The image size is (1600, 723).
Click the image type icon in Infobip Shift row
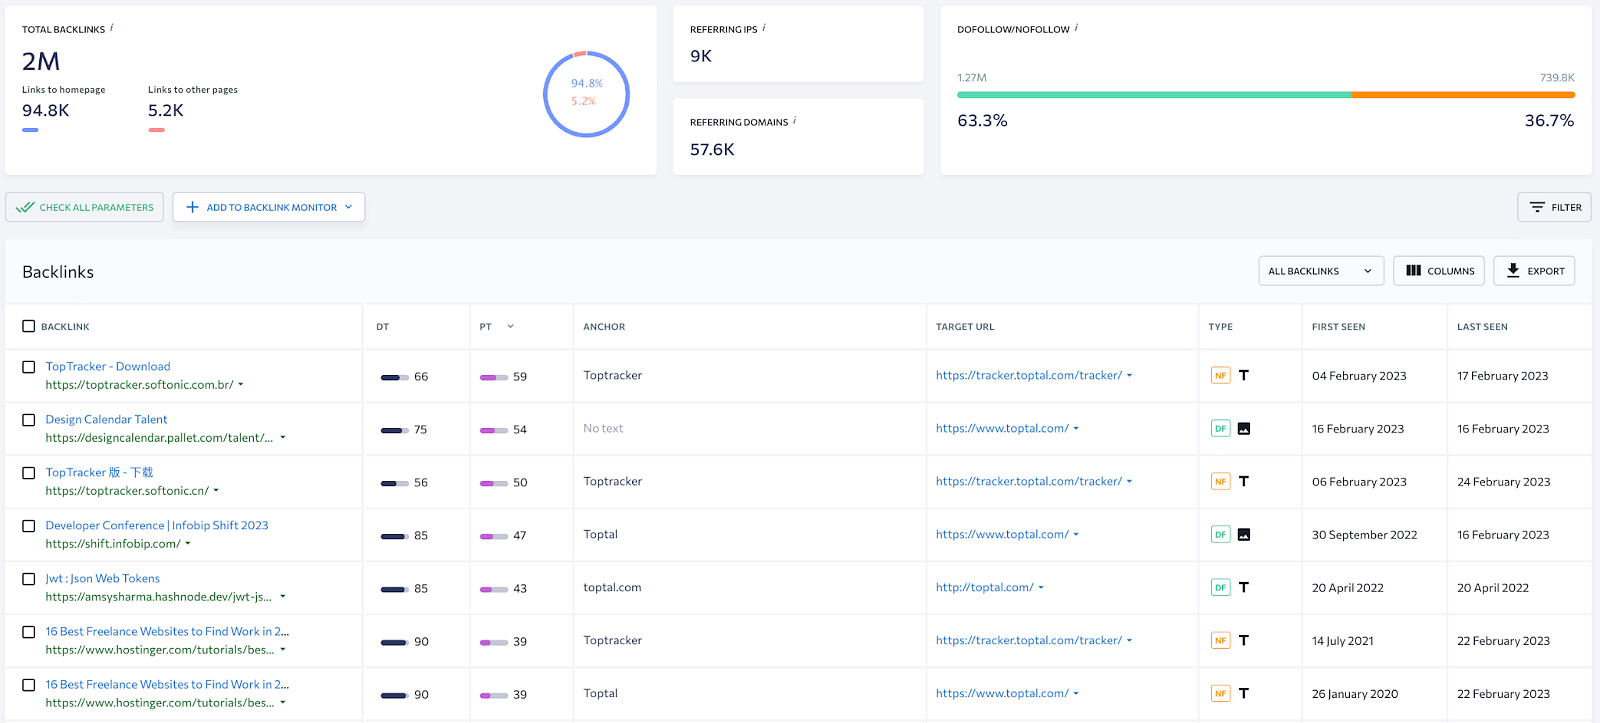coord(1244,535)
